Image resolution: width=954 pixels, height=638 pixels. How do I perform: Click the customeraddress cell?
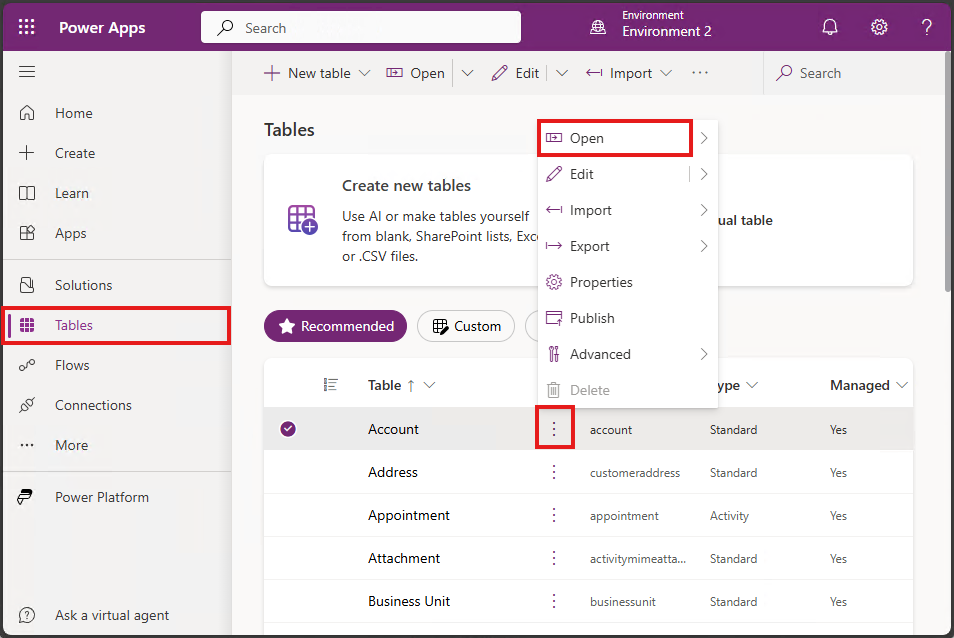coord(635,473)
